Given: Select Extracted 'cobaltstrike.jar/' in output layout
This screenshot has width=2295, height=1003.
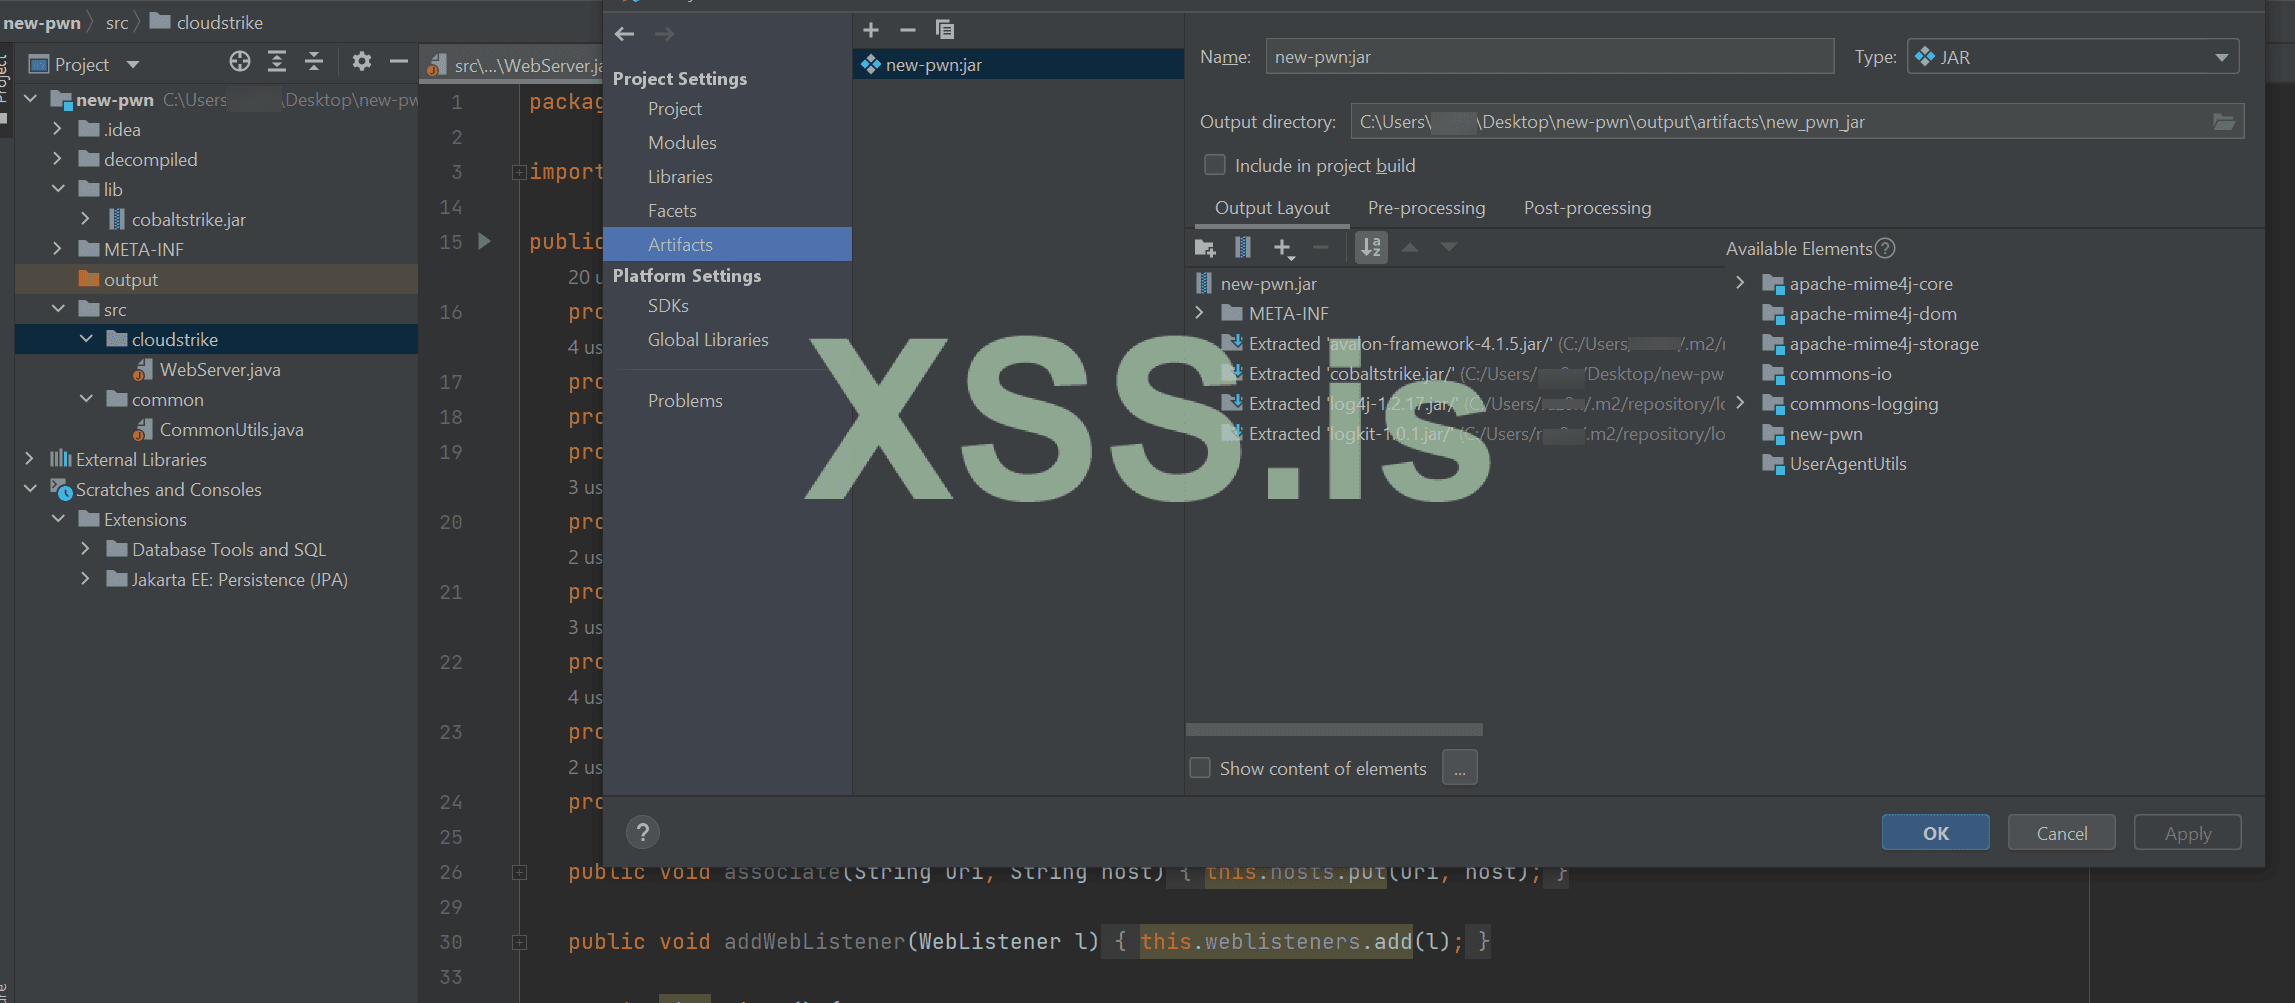Looking at the screenshot, I should pos(1473,373).
